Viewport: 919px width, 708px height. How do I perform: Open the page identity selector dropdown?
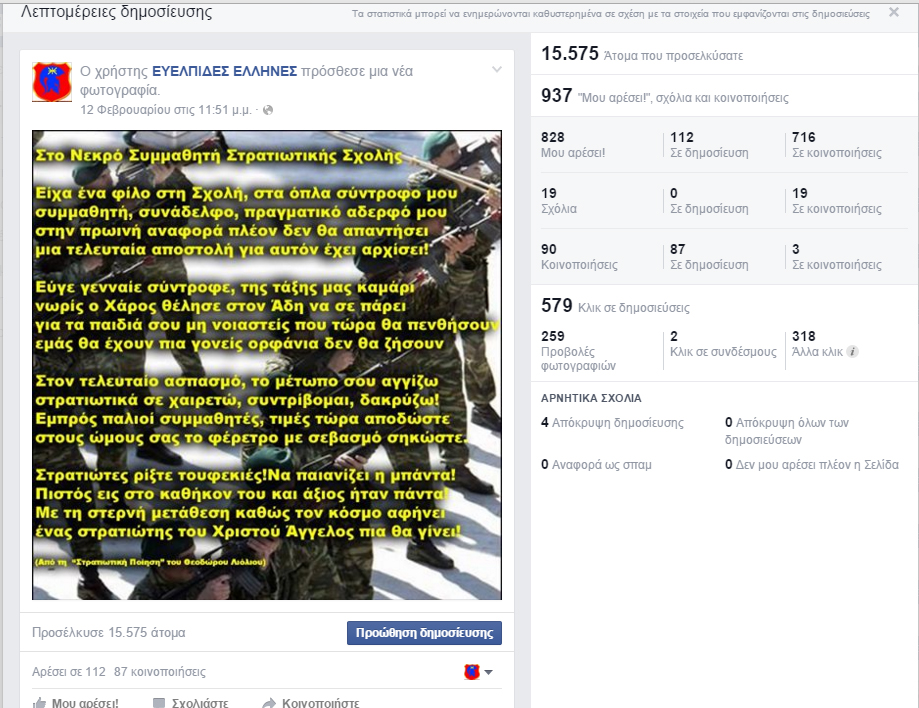[x=478, y=672]
